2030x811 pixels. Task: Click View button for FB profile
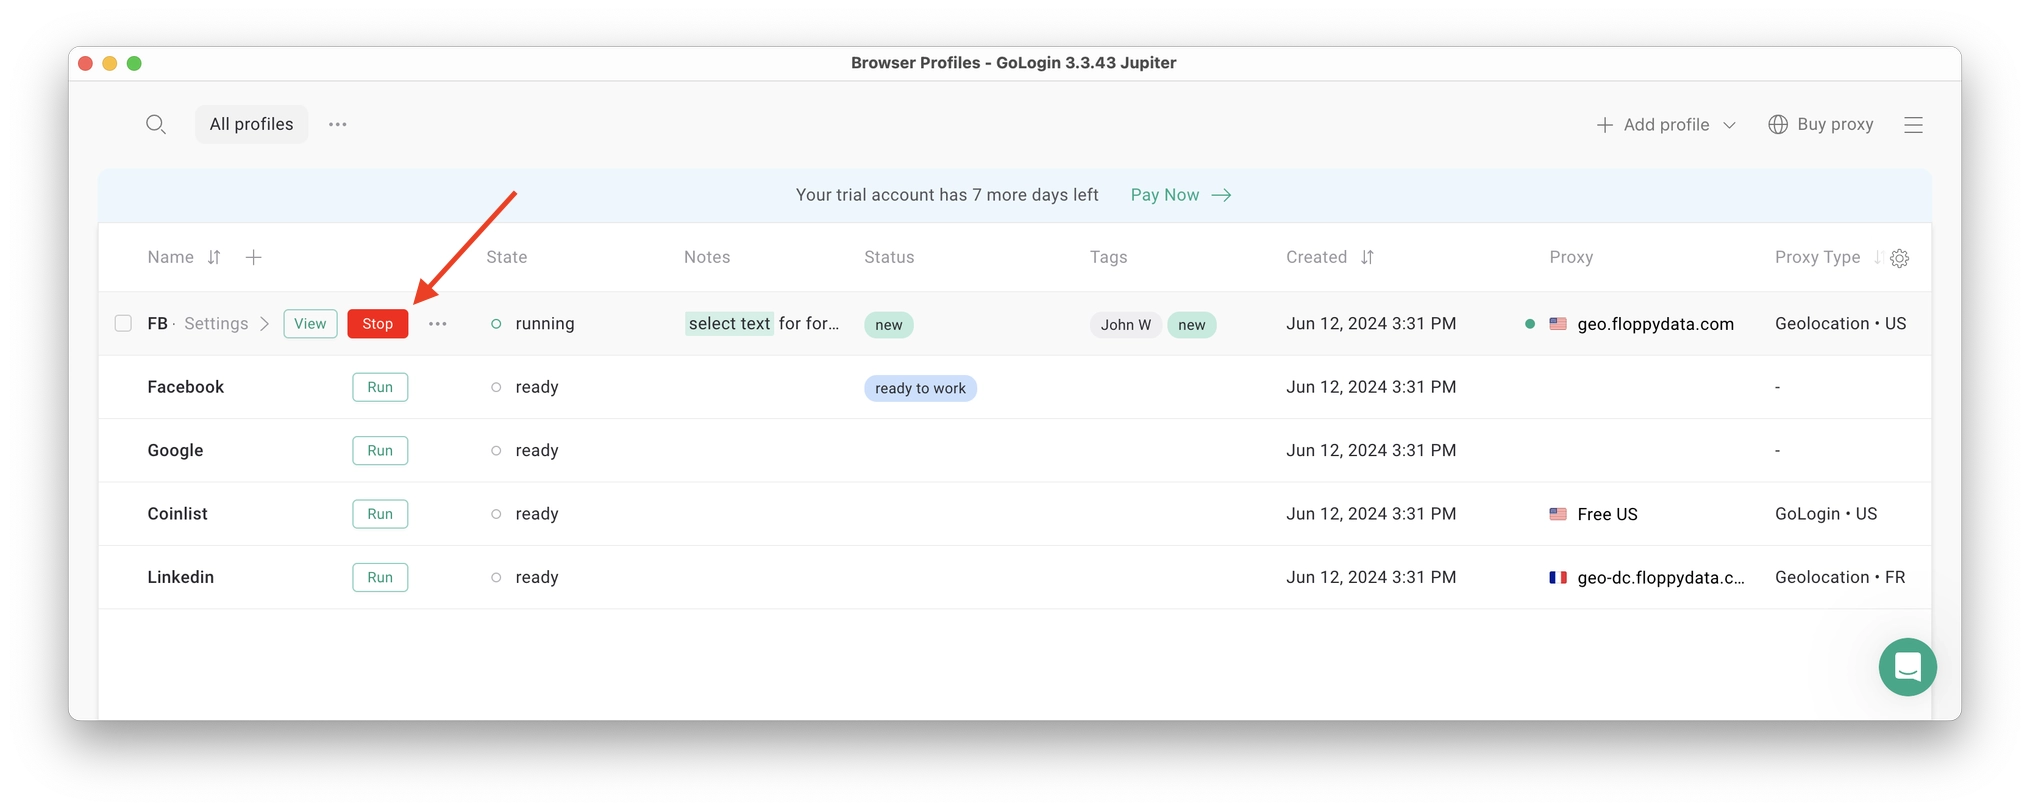(310, 323)
